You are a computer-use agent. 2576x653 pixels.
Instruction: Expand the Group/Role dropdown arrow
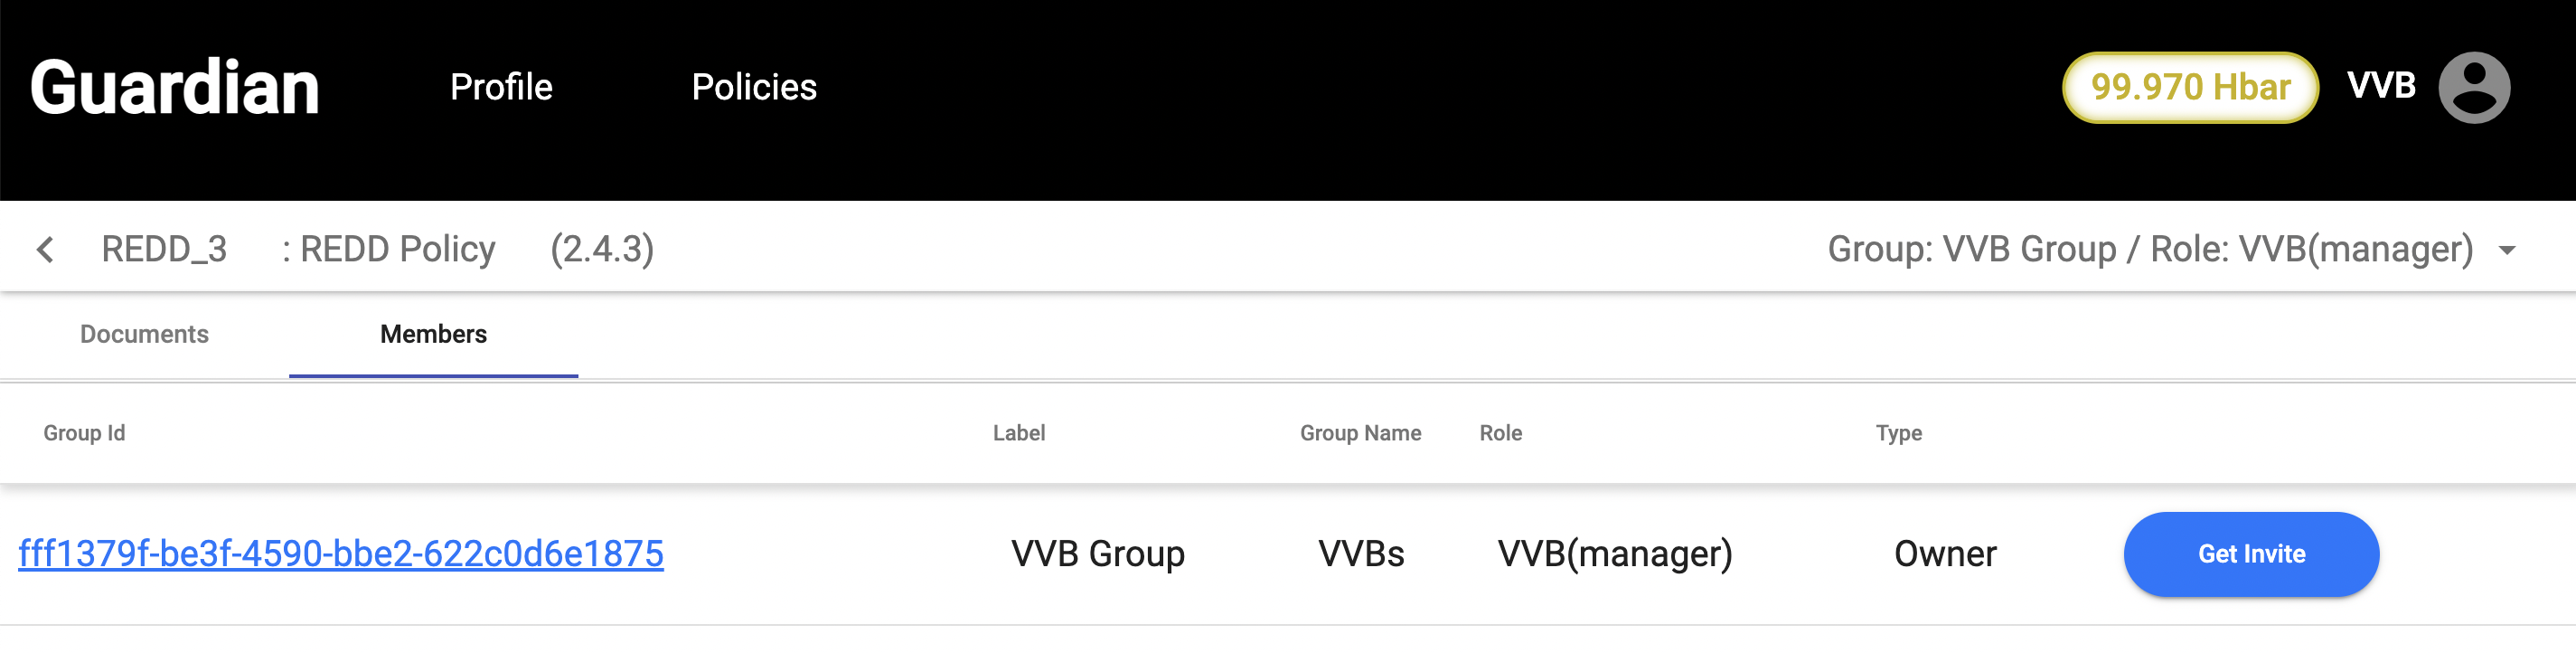[2506, 250]
